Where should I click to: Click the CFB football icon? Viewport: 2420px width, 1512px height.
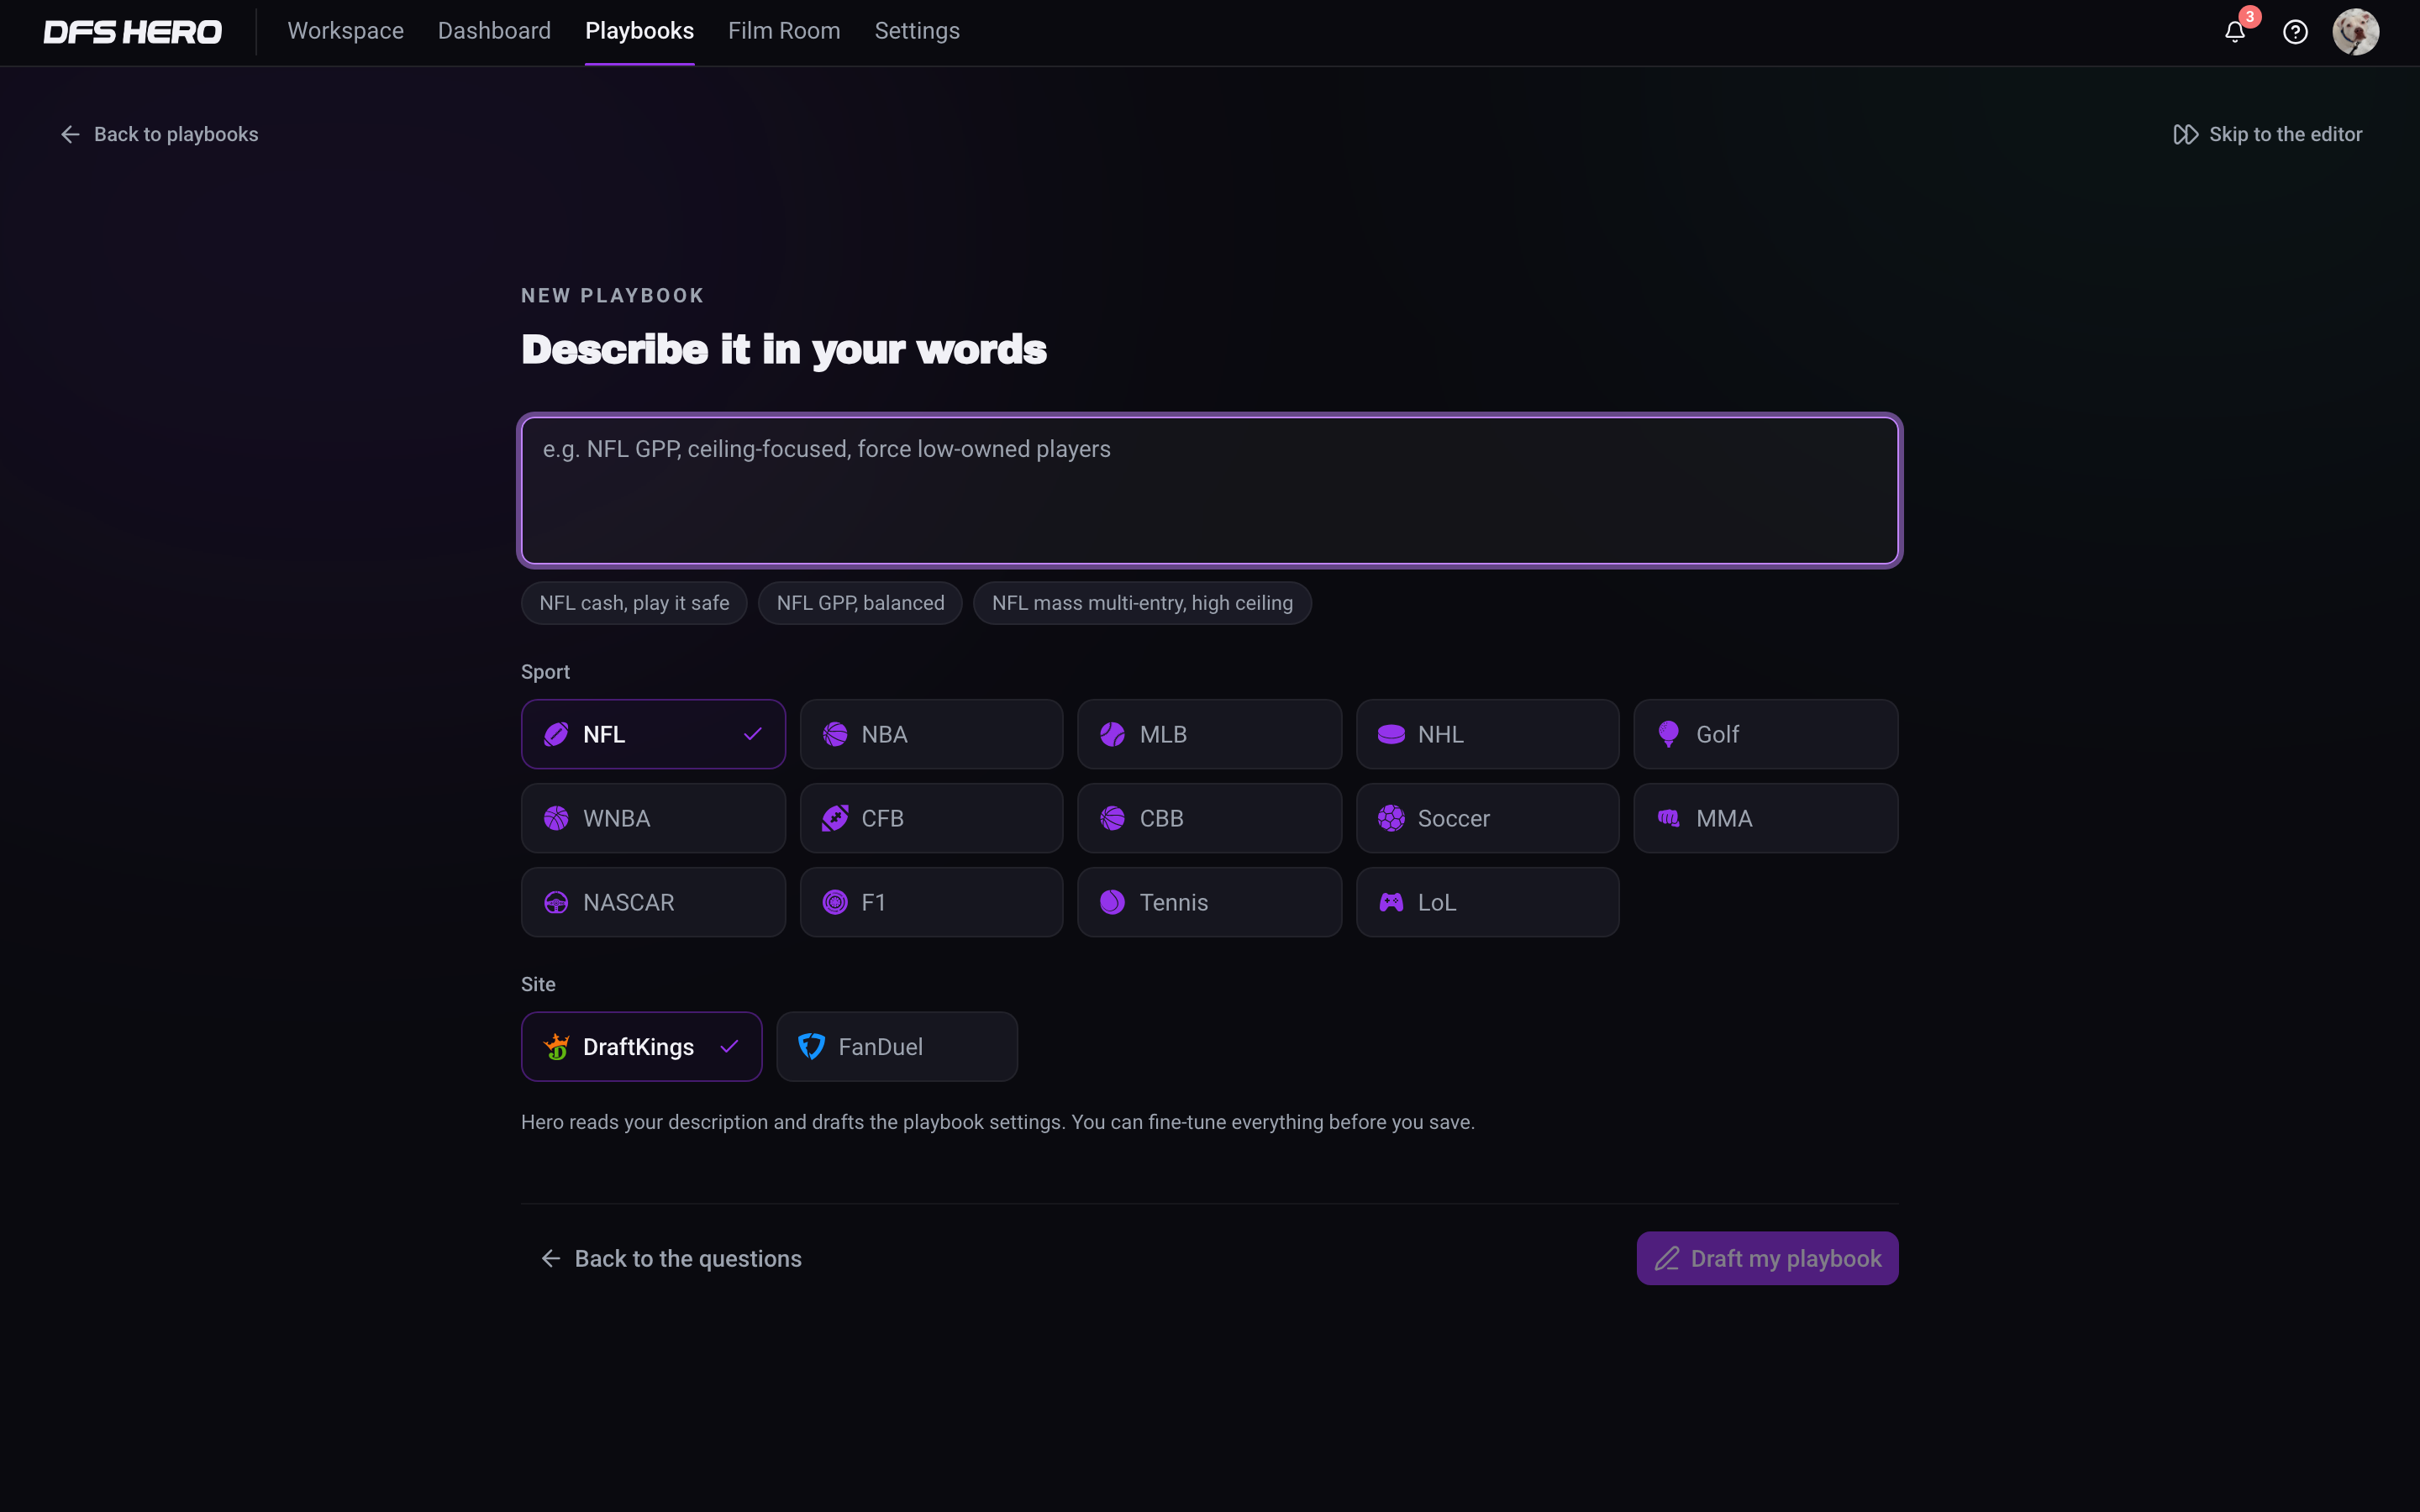click(x=835, y=818)
